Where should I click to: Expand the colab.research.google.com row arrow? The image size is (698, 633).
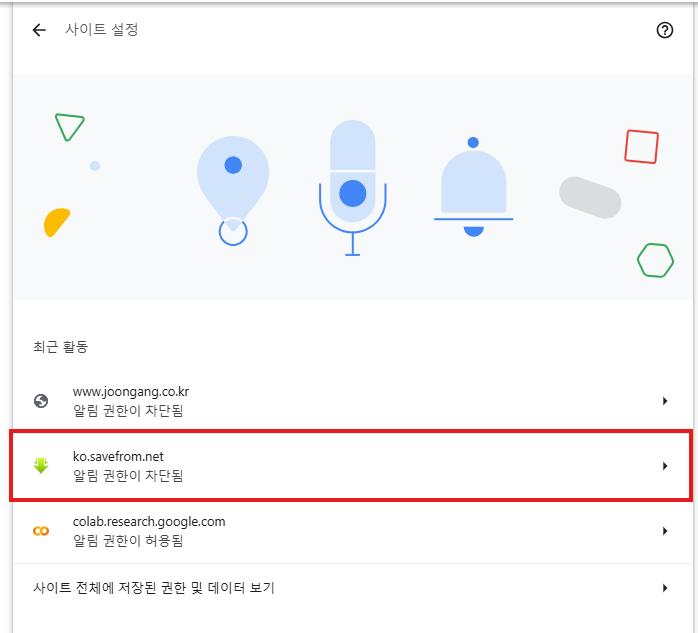(x=664, y=531)
